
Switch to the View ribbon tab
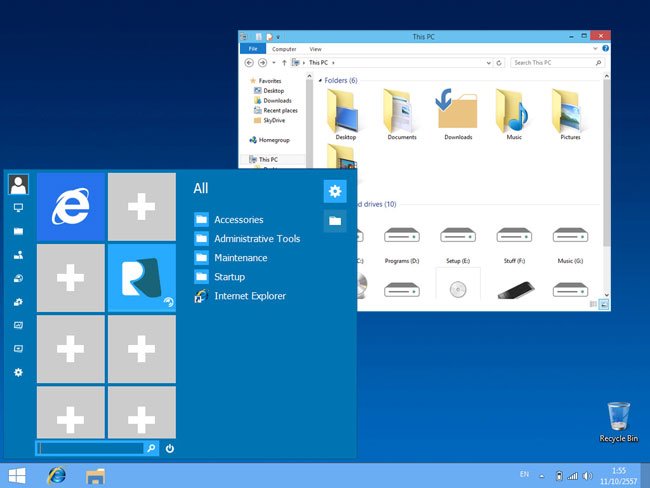(315, 48)
